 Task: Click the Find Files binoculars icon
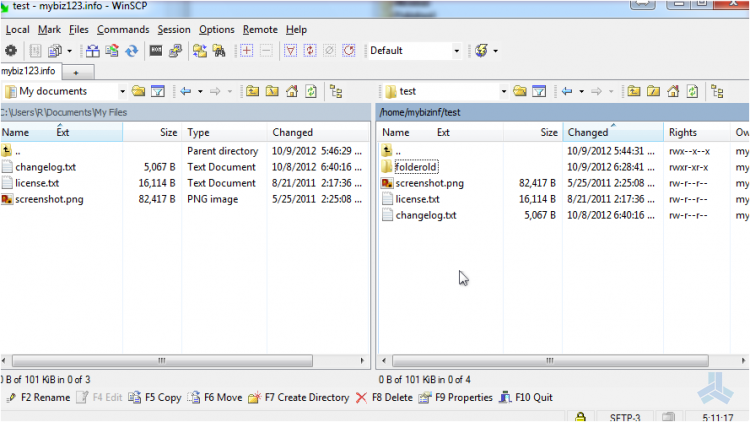click(219, 51)
